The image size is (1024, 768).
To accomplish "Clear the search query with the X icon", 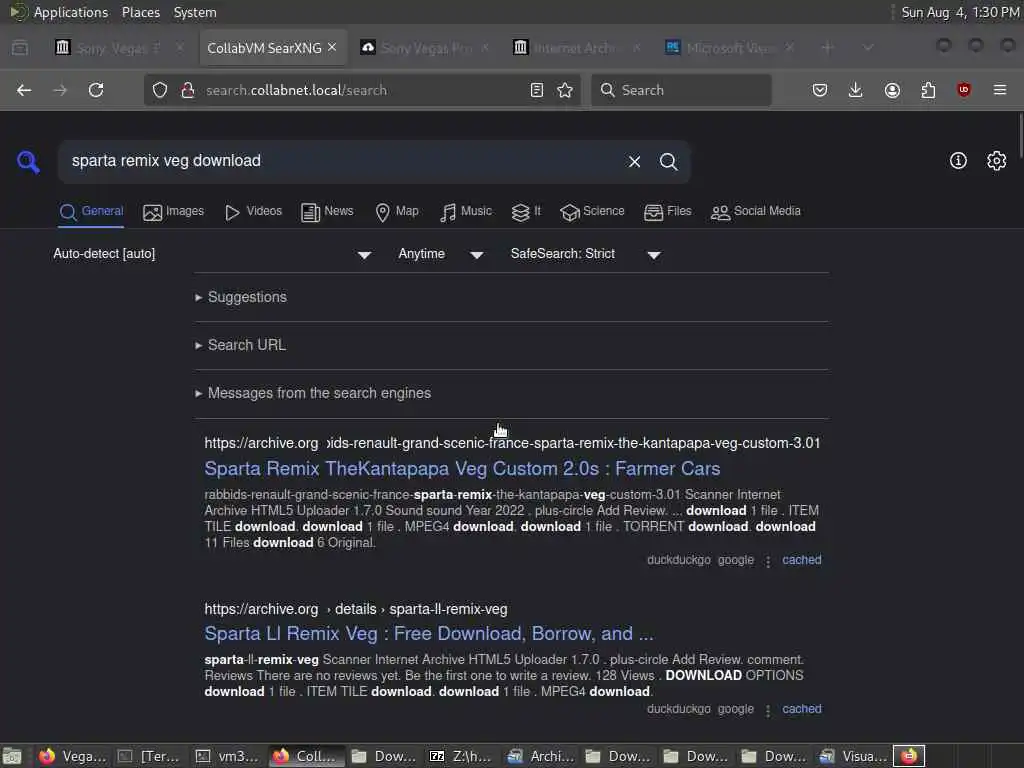I will coord(634,161).
